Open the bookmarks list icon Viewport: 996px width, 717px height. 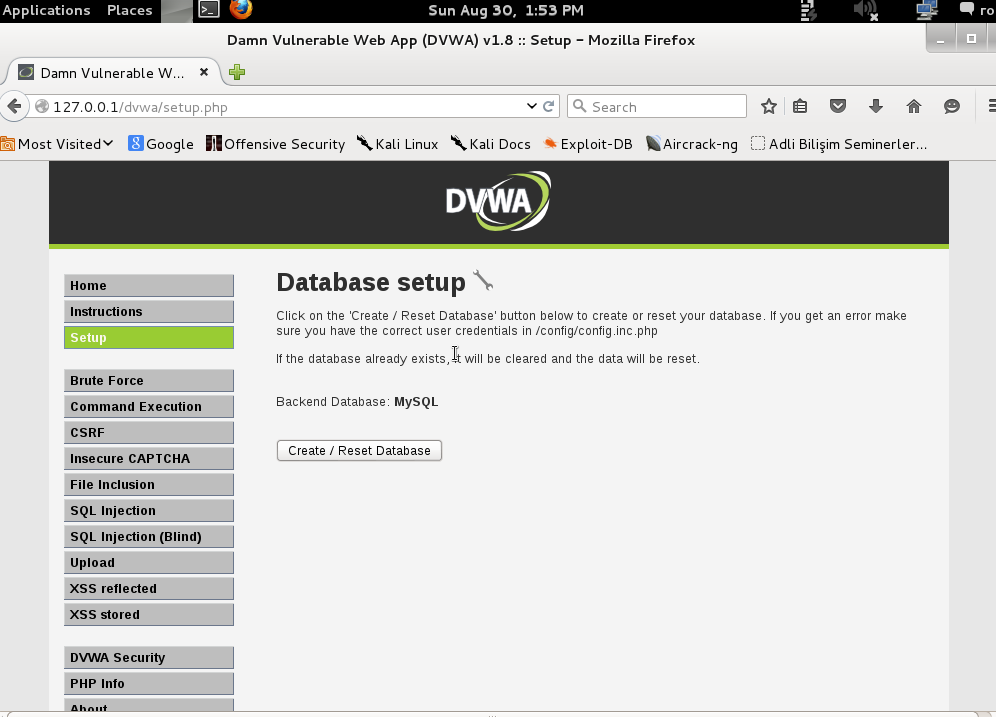click(x=800, y=106)
